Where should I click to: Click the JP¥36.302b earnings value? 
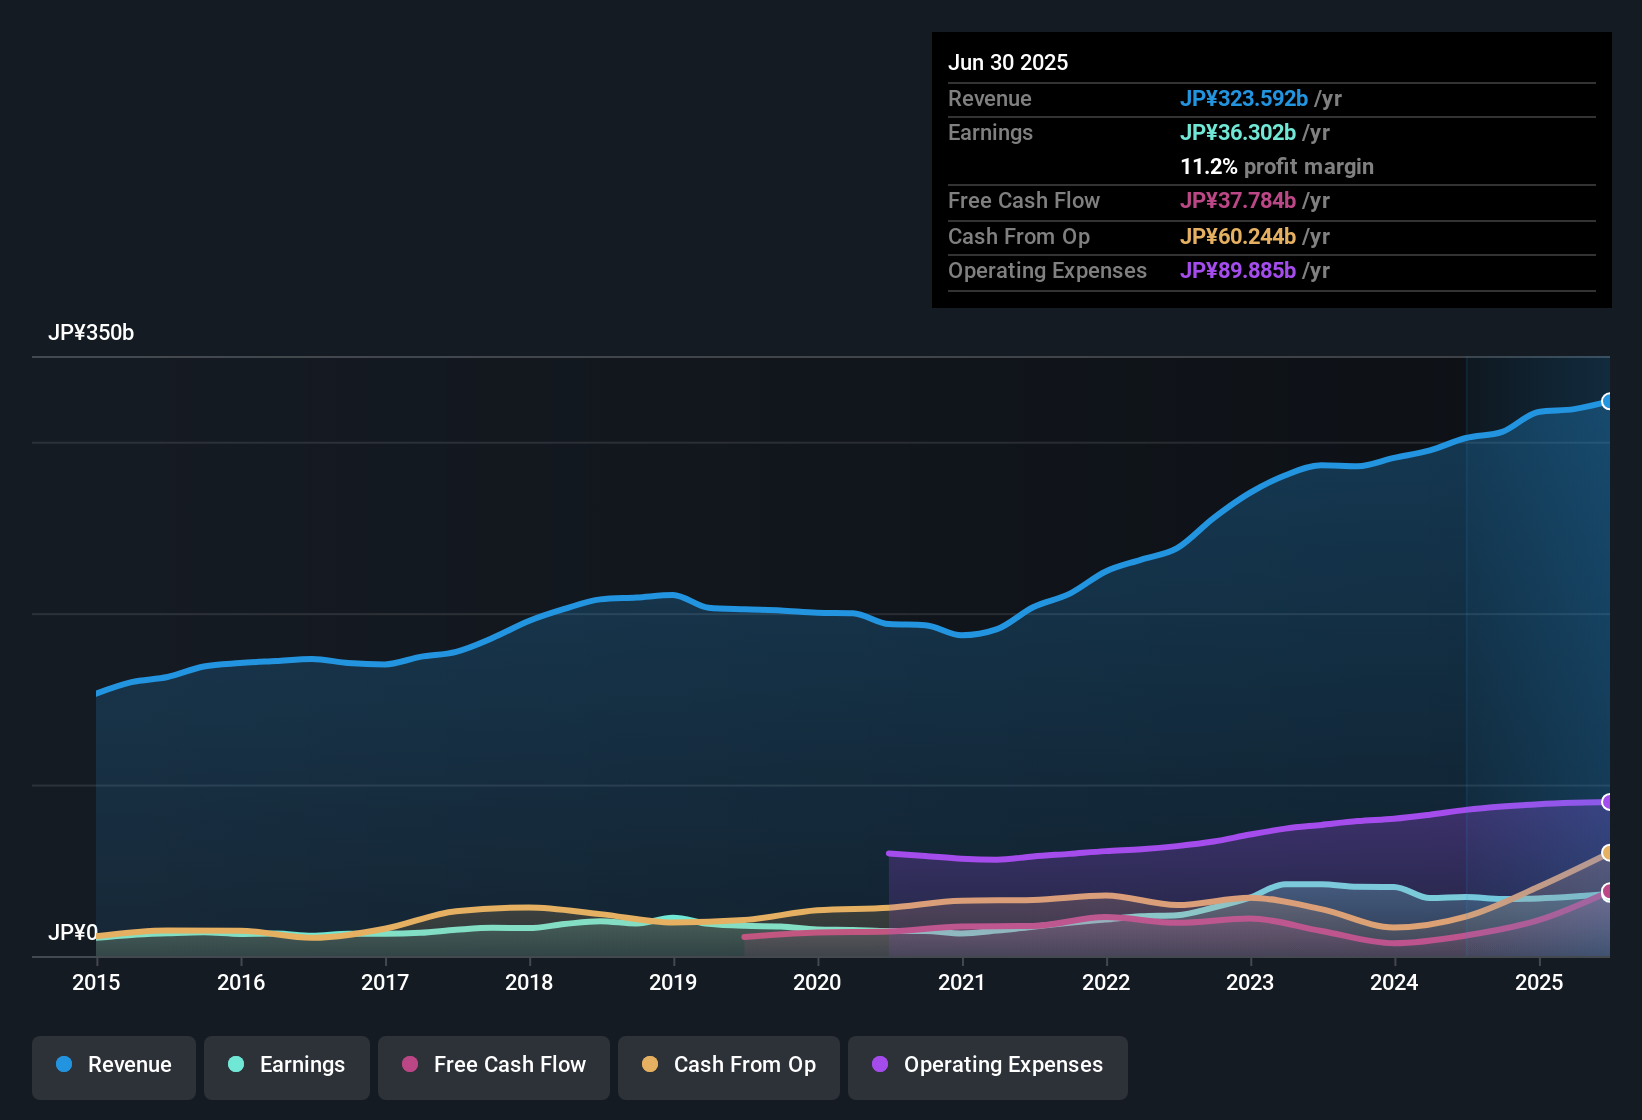pyautogui.click(x=1238, y=133)
